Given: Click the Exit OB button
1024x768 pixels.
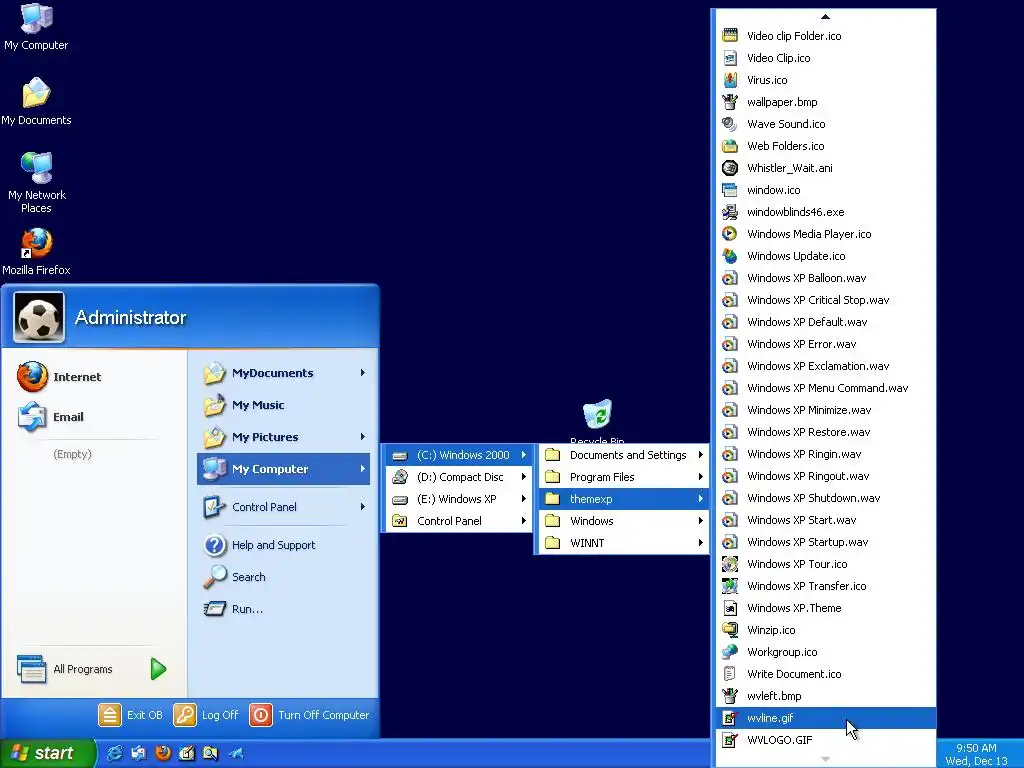Looking at the screenshot, I should click(x=131, y=715).
